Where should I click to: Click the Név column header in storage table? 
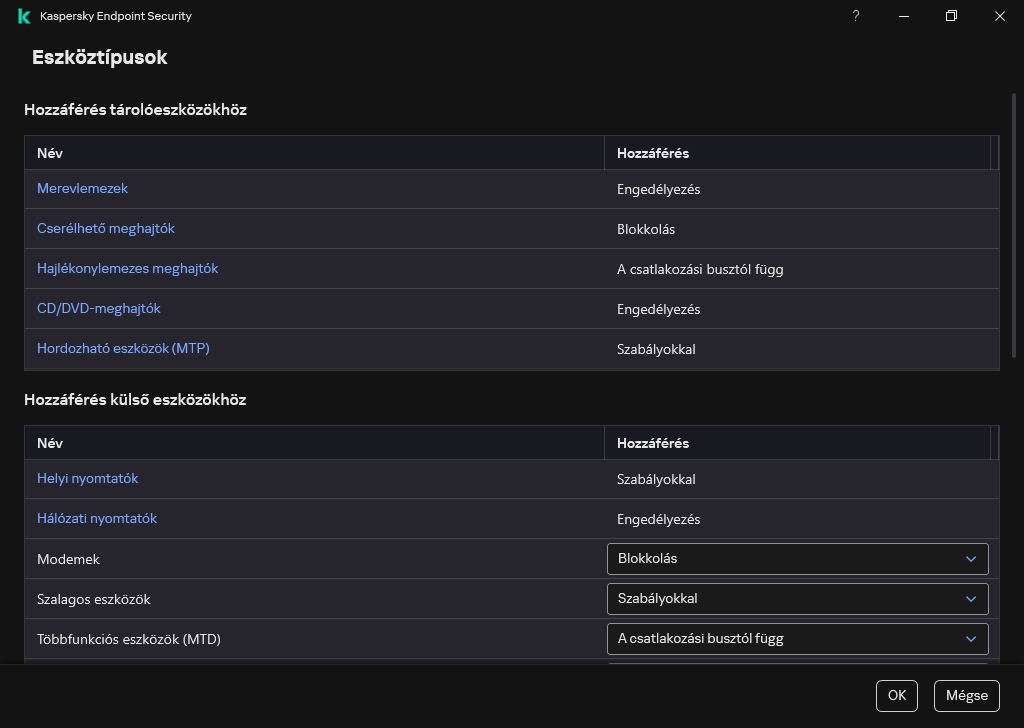(x=50, y=153)
